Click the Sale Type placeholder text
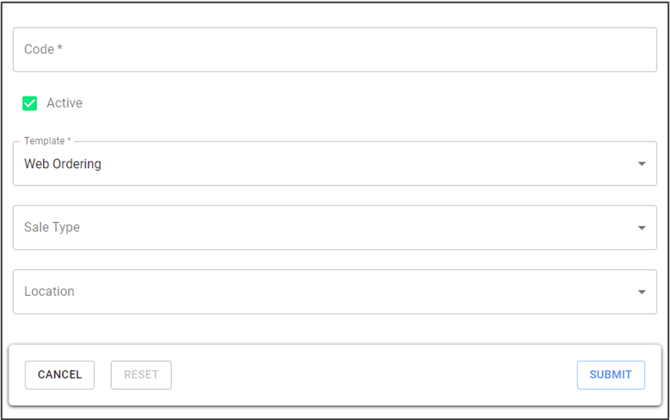 click(x=52, y=228)
